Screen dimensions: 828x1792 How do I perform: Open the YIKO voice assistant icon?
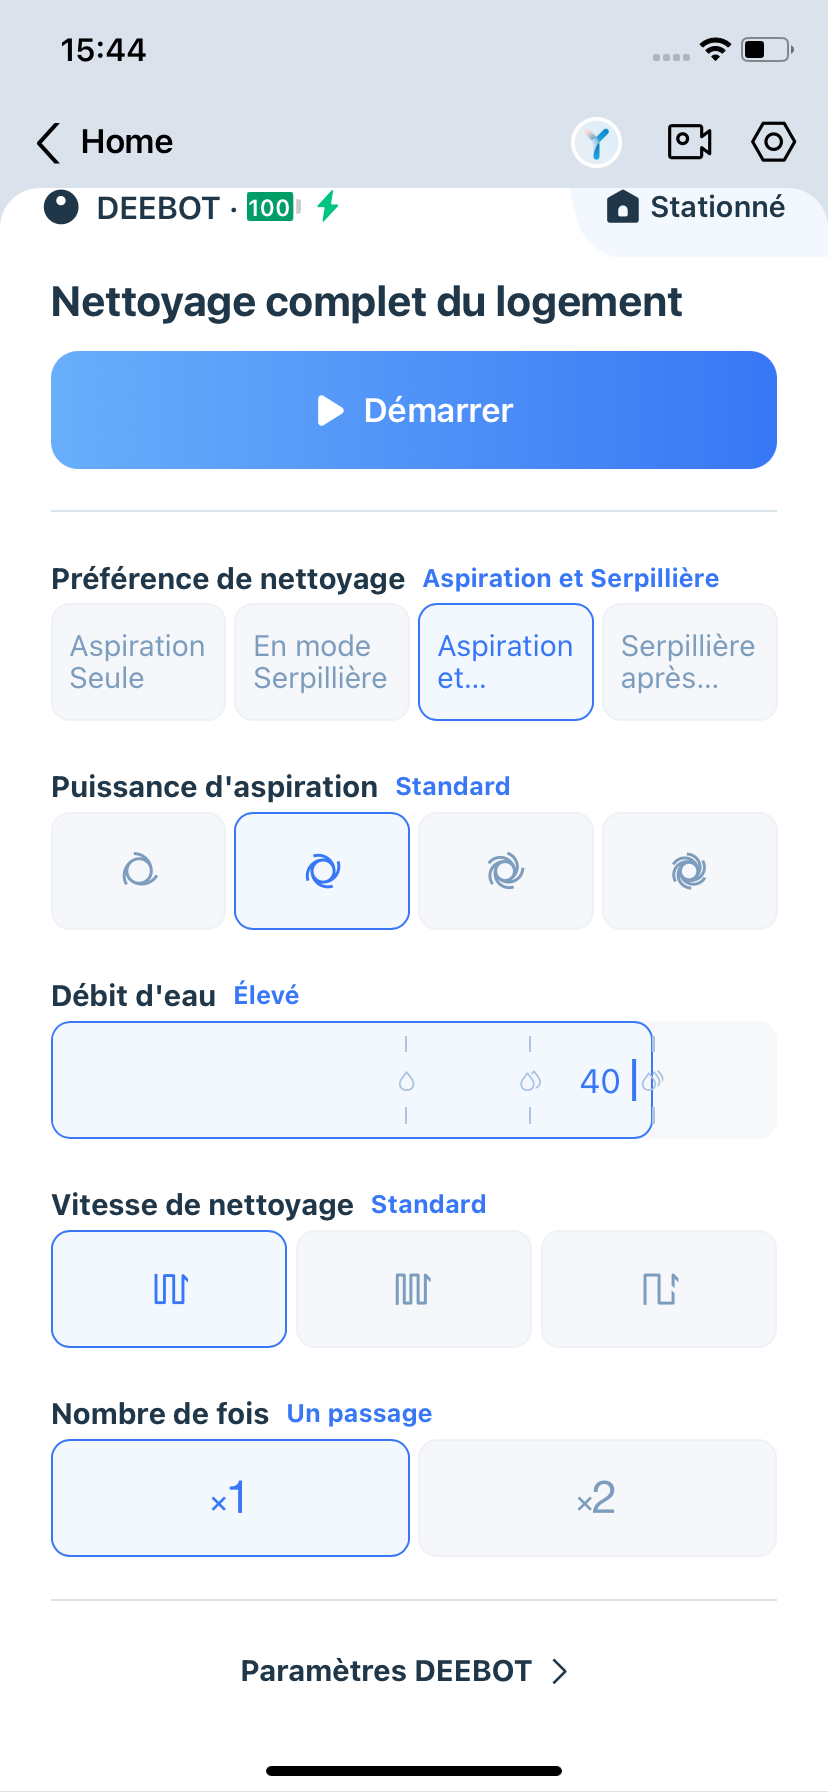(596, 142)
